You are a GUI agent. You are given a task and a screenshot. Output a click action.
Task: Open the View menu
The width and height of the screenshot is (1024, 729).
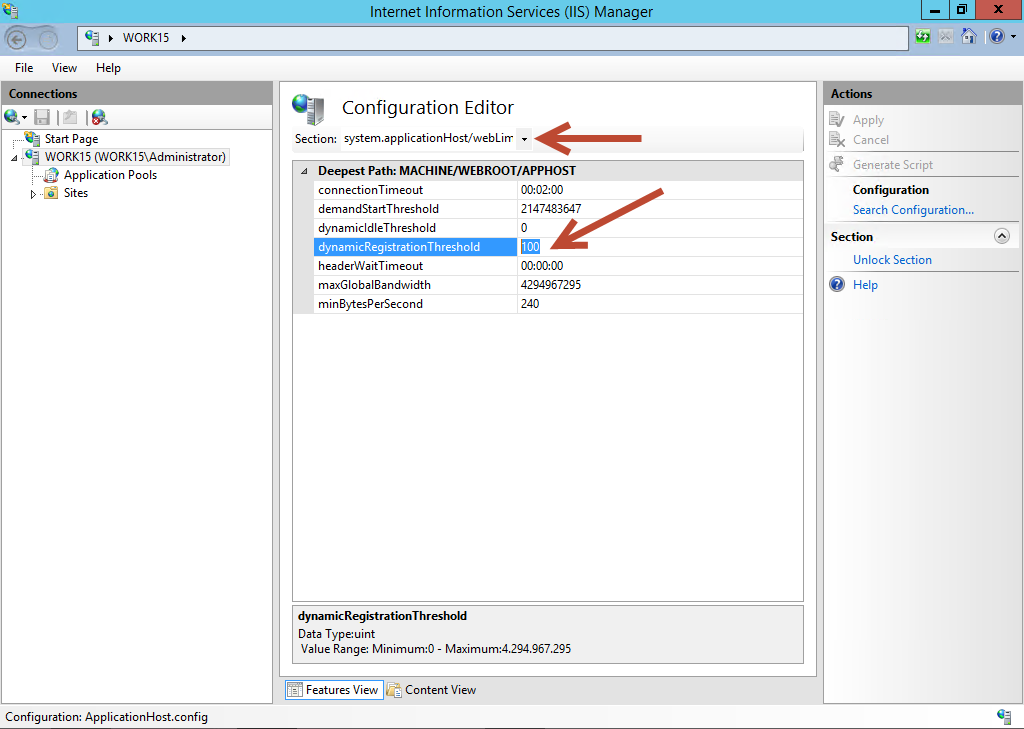click(x=64, y=68)
